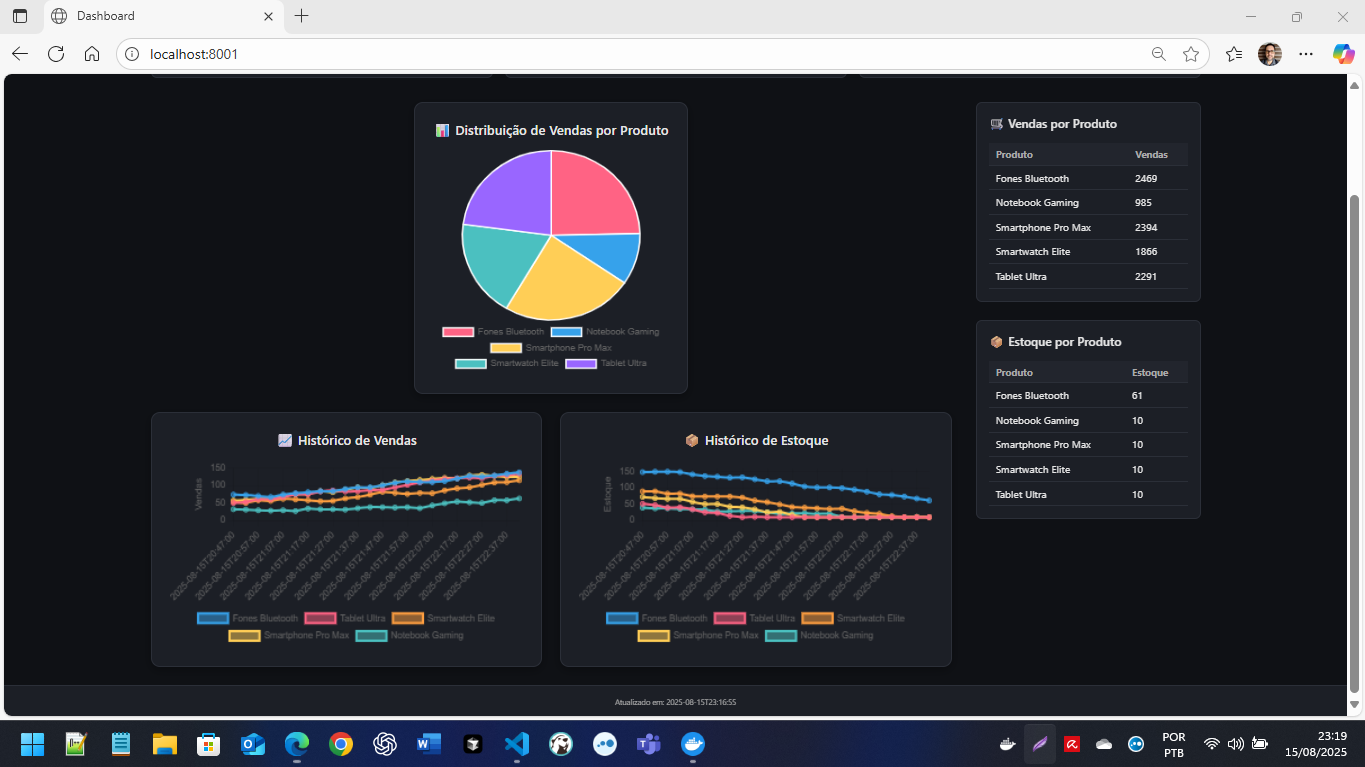Image resolution: width=1365 pixels, height=767 pixels.
Task: Open Visual Studio Code from the taskbar
Action: (516, 744)
